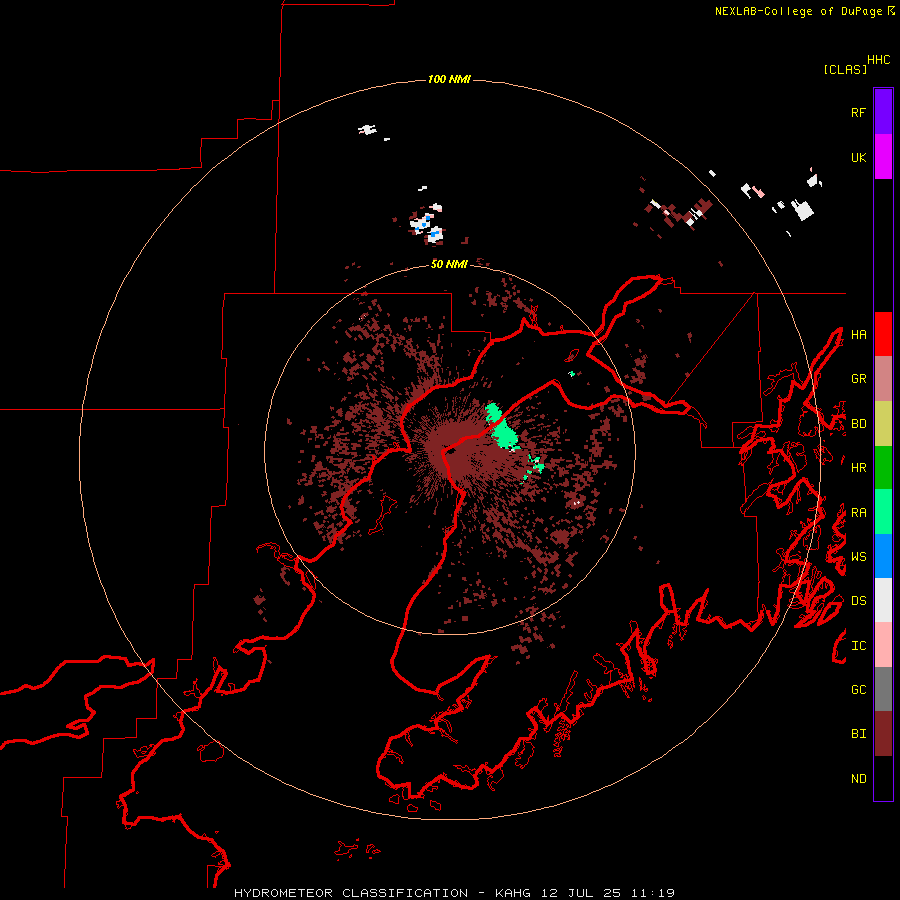
Task: Click the RA legend label
Action: tap(858, 513)
